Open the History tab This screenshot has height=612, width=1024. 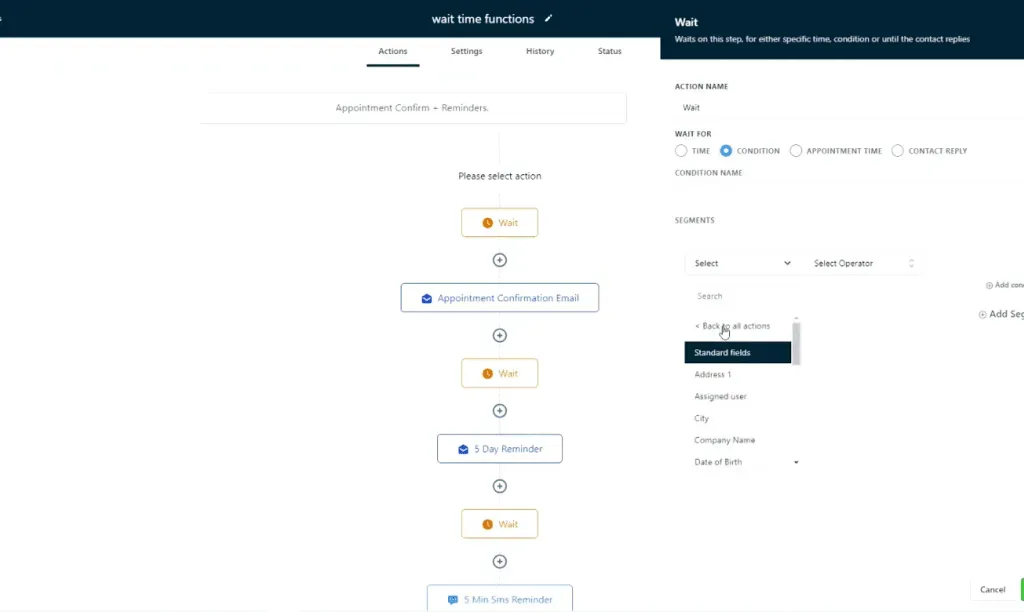[540, 51]
